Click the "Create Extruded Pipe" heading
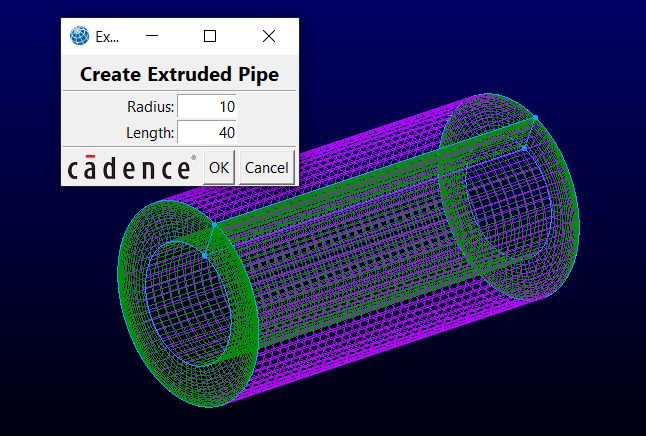Screen dimensions: 646x436 coord(179,74)
